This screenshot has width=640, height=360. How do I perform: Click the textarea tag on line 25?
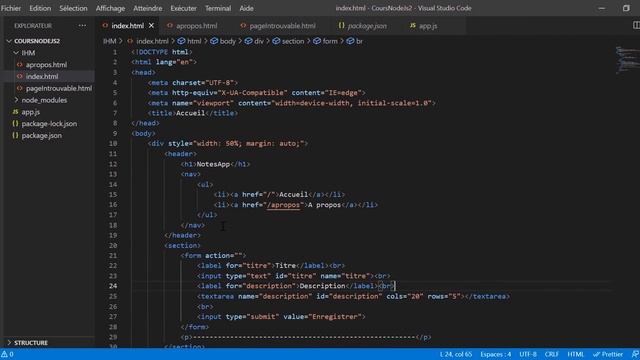point(215,297)
